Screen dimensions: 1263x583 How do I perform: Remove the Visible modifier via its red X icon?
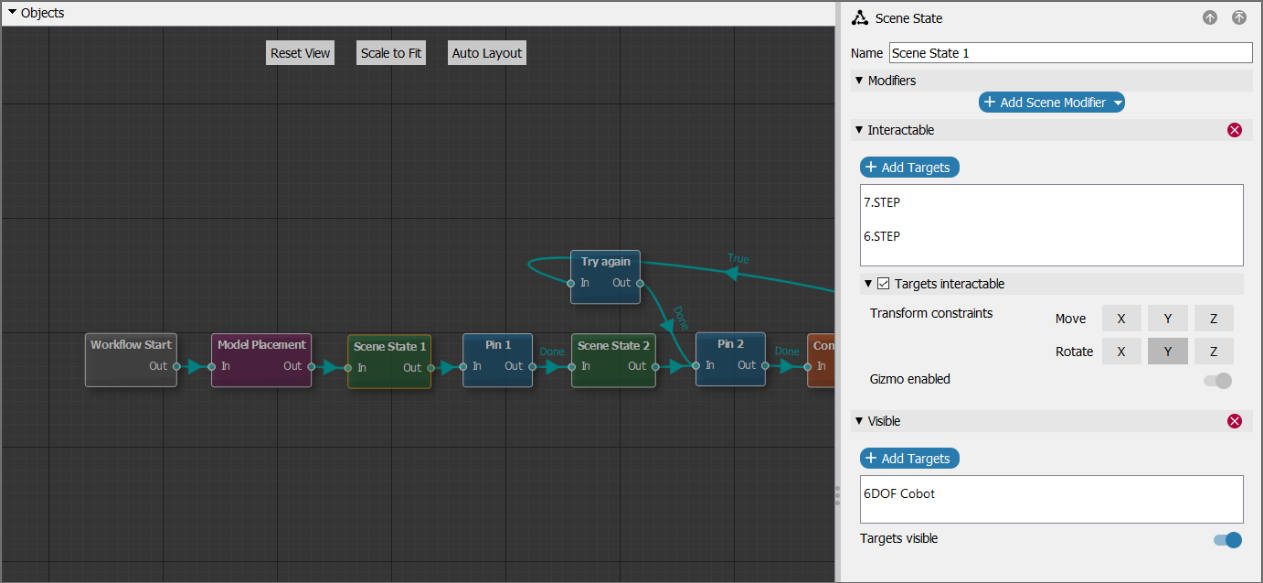[1234, 421]
